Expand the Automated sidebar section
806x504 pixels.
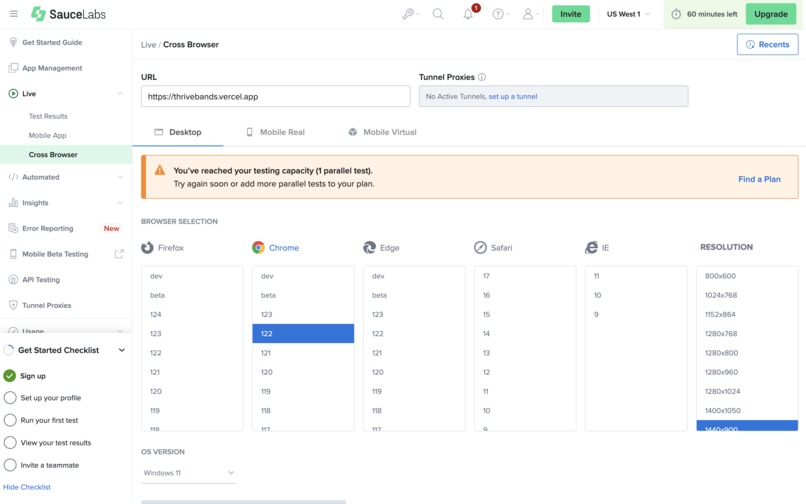(120, 177)
